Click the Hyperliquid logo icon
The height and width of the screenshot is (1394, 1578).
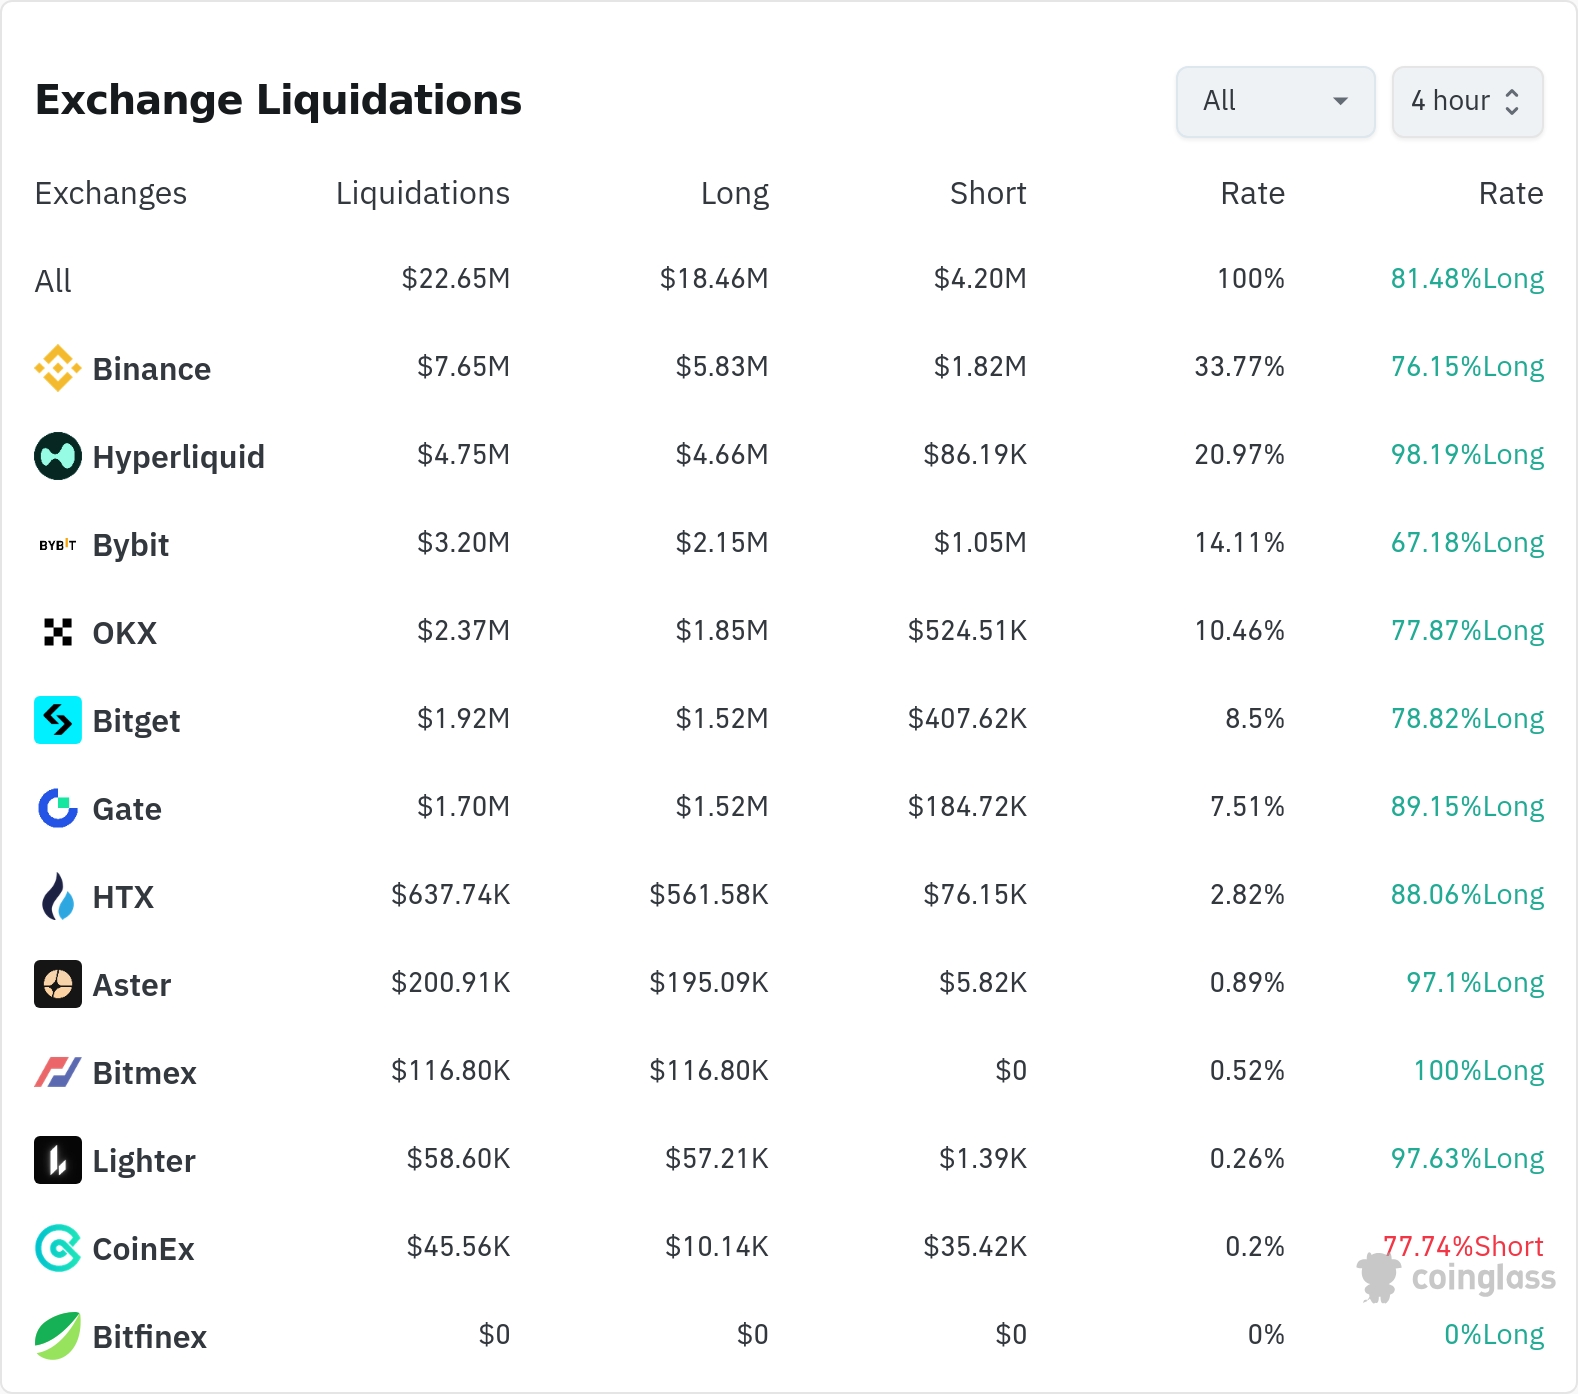(x=58, y=456)
